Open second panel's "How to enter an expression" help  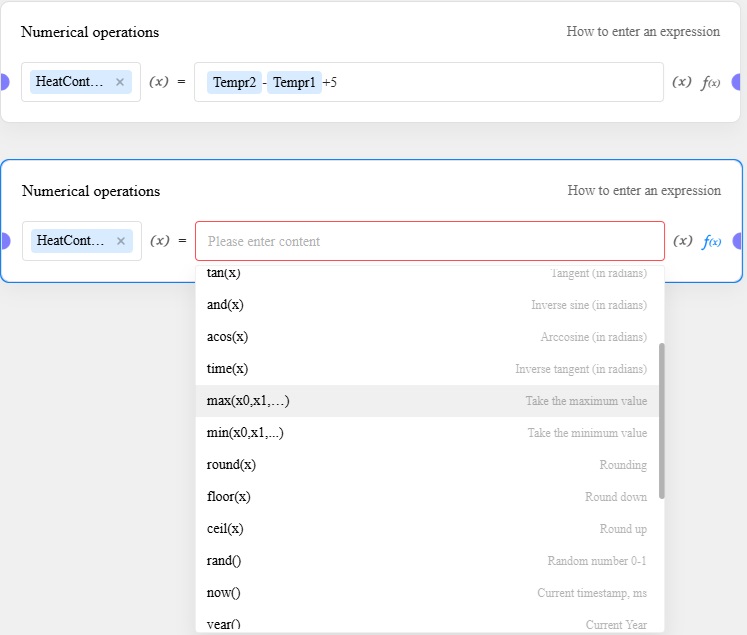coord(644,190)
